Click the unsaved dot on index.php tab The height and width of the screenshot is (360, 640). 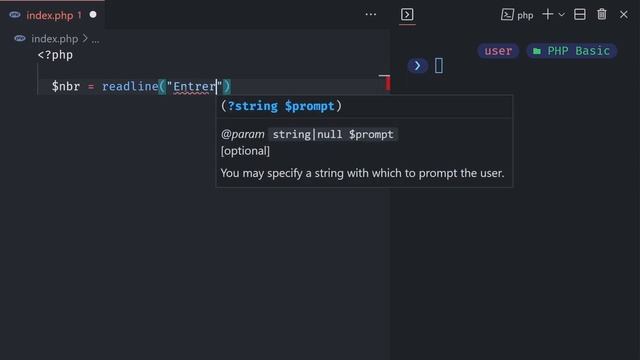click(x=93, y=15)
